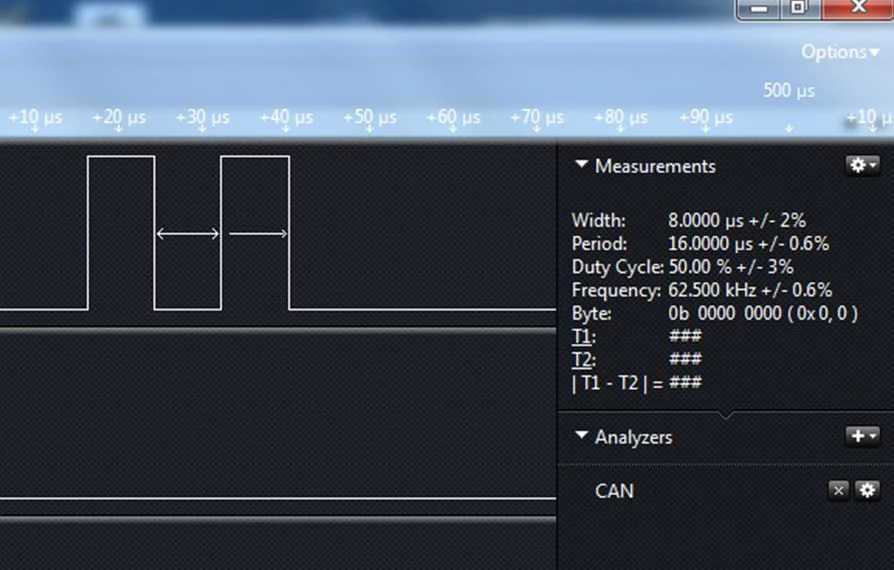Click the +70 µs timeline marker
Screen dimensions: 894x570
click(x=537, y=119)
